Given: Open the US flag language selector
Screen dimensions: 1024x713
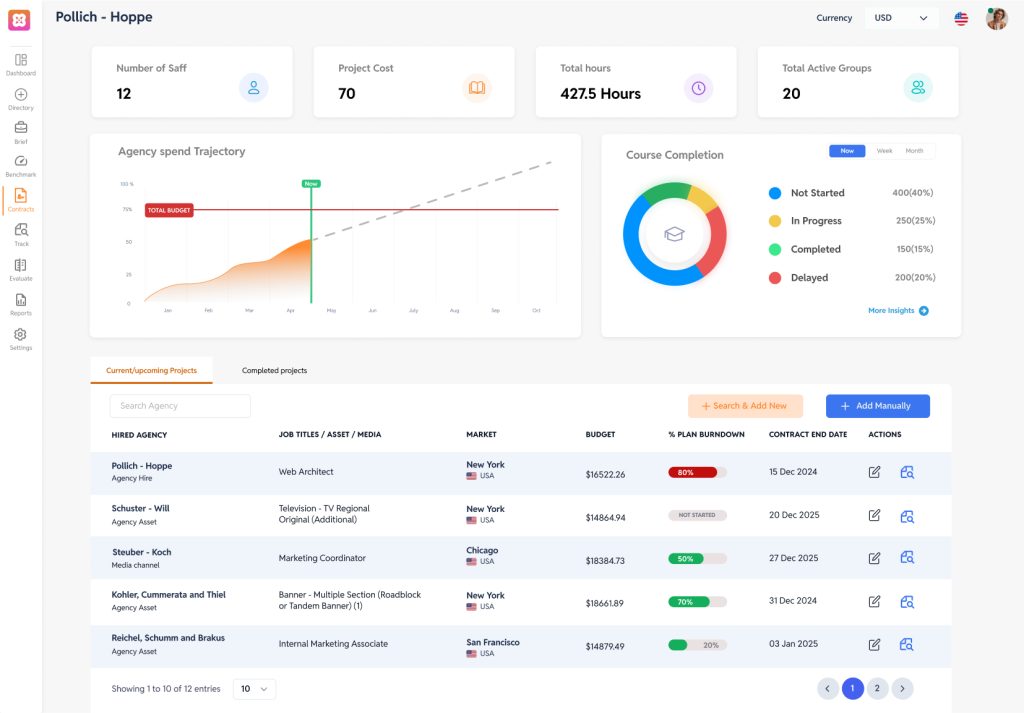Looking at the screenshot, I should 961,18.
